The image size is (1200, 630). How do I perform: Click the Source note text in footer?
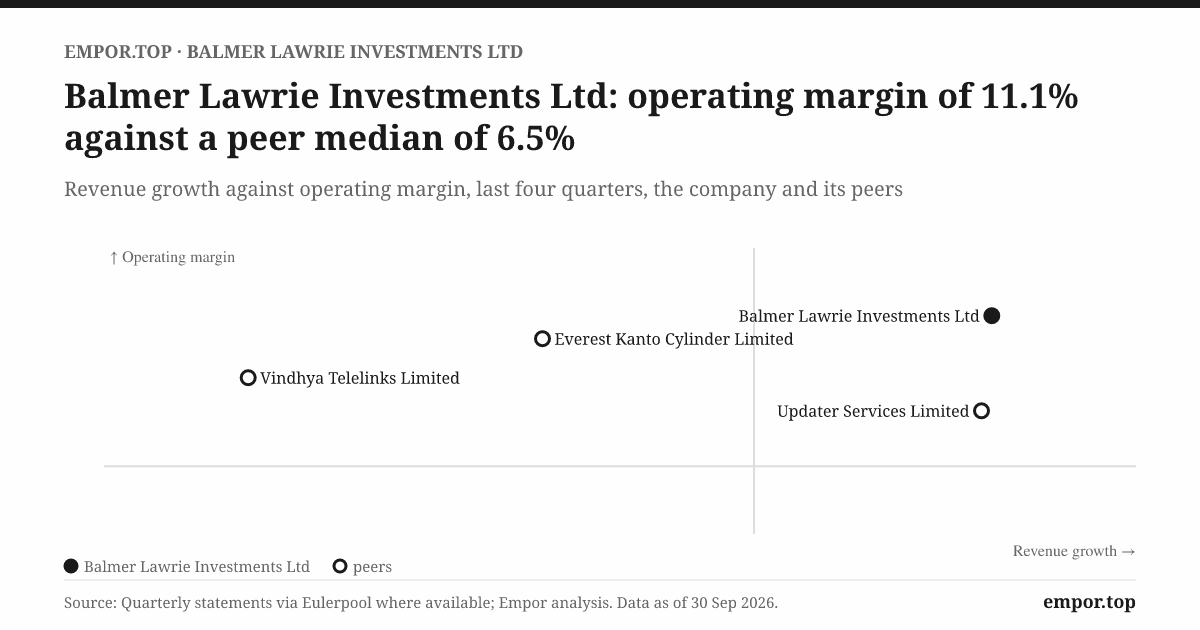click(421, 603)
